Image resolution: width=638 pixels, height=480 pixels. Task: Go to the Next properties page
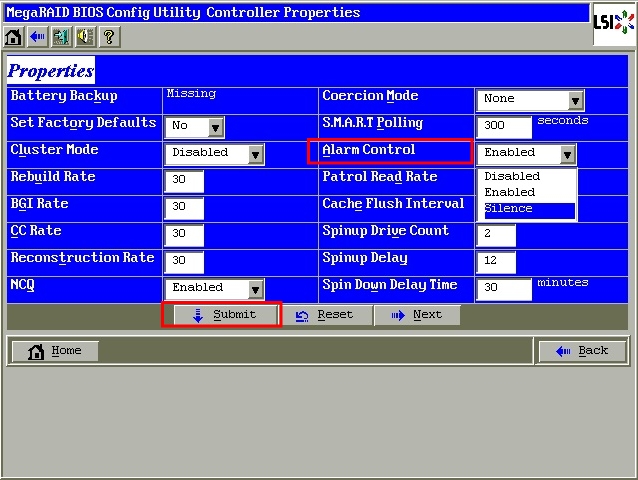tap(417, 315)
